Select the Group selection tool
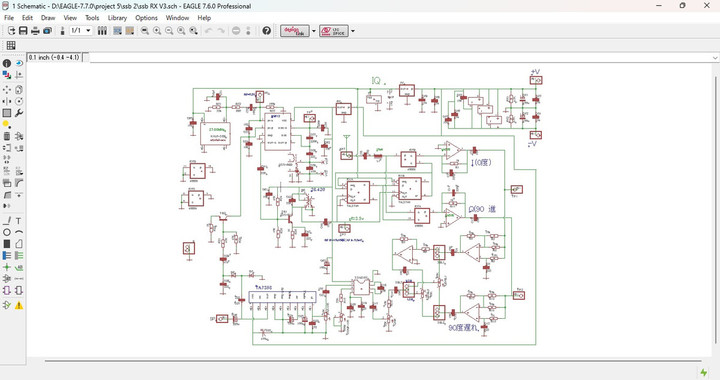Viewport: 720px width, 380px height. [6, 112]
